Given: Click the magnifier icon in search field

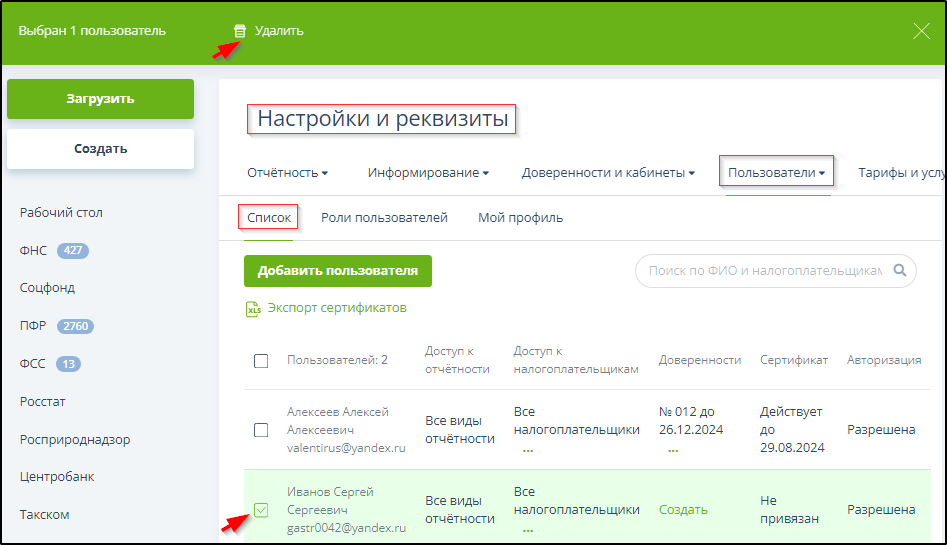Looking at the screenshot, I should pos(900,270).
